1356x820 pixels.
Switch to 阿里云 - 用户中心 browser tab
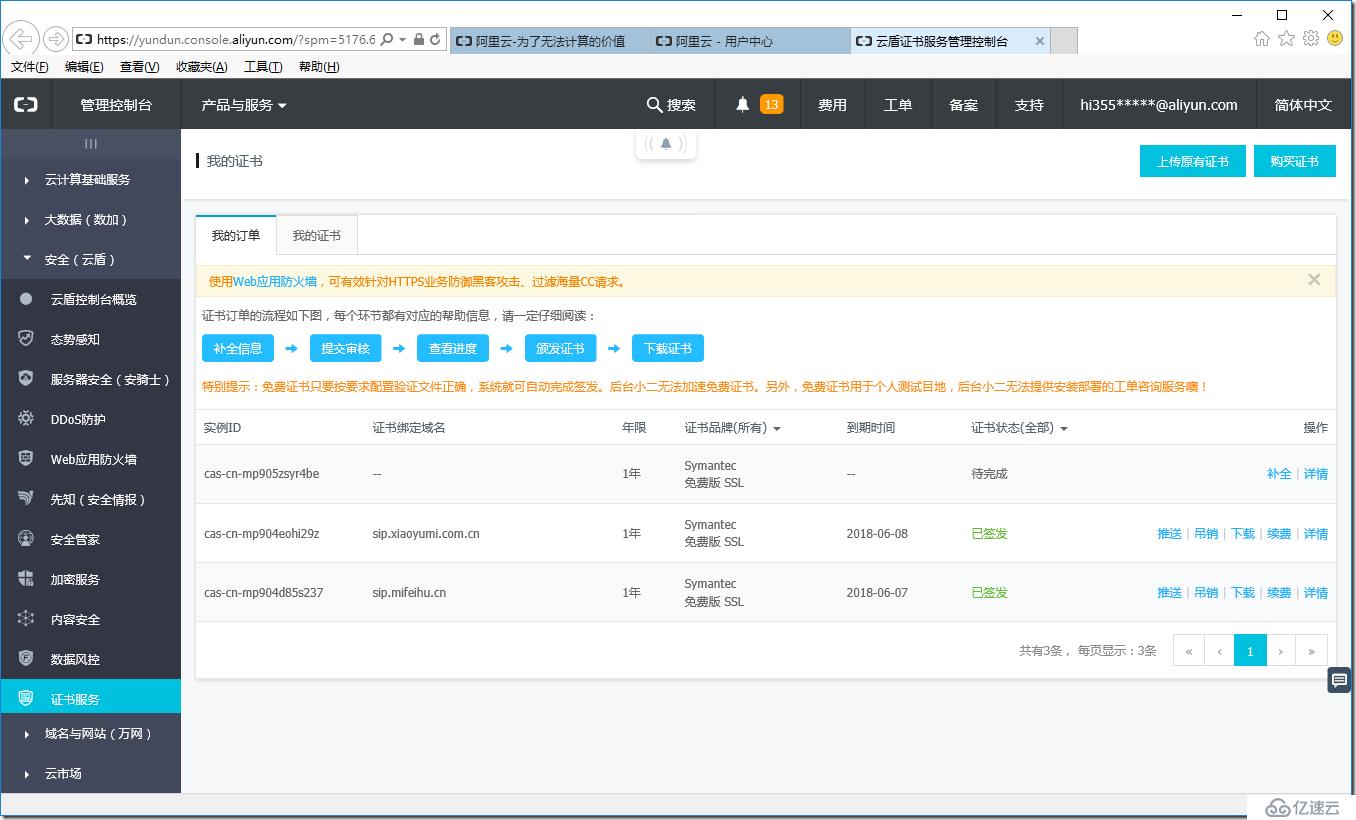pos(750,41)
